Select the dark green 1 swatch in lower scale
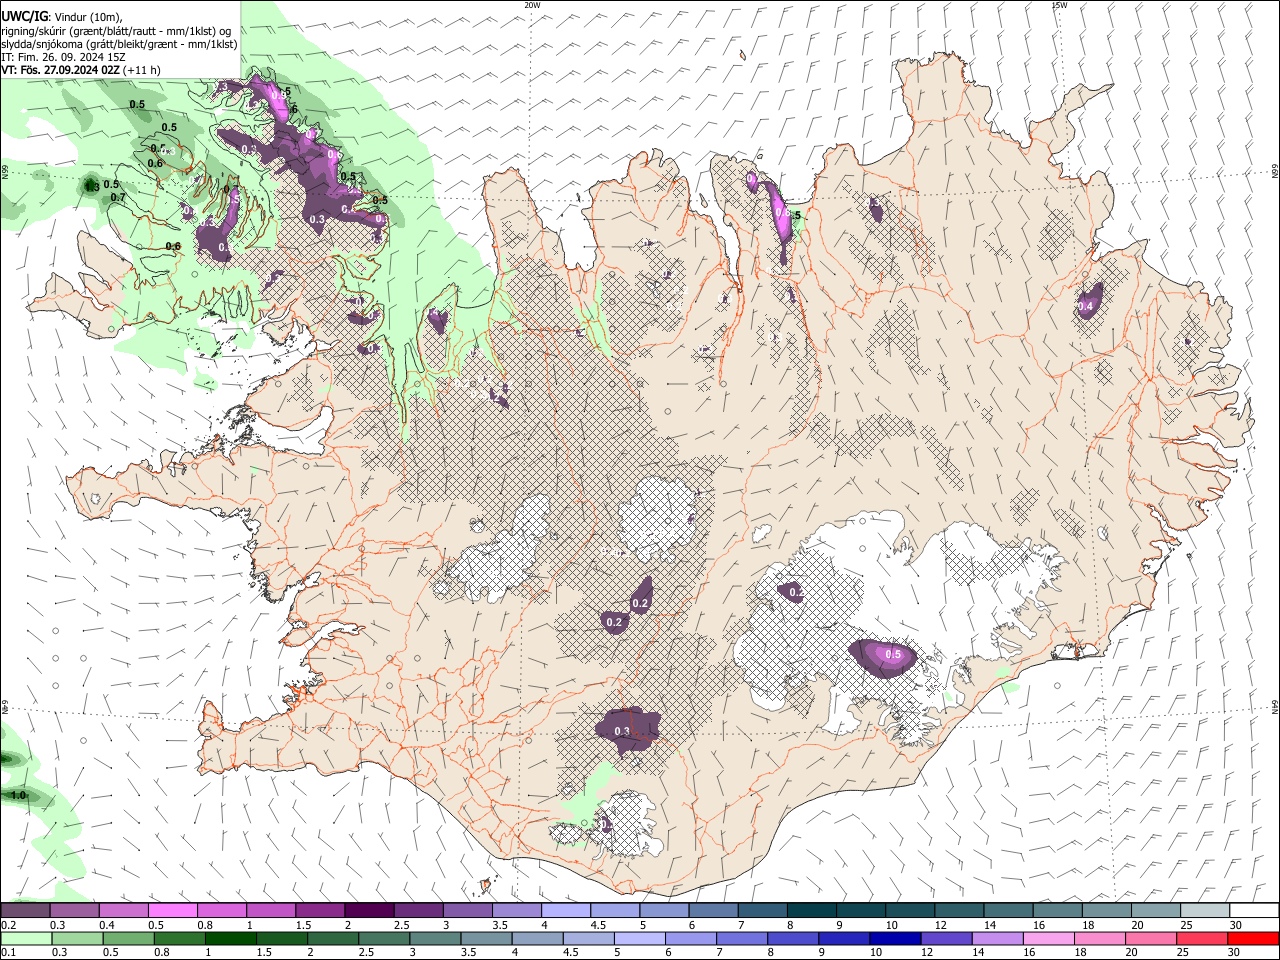This screenshot has height=960, width=1280. [231, 938]
